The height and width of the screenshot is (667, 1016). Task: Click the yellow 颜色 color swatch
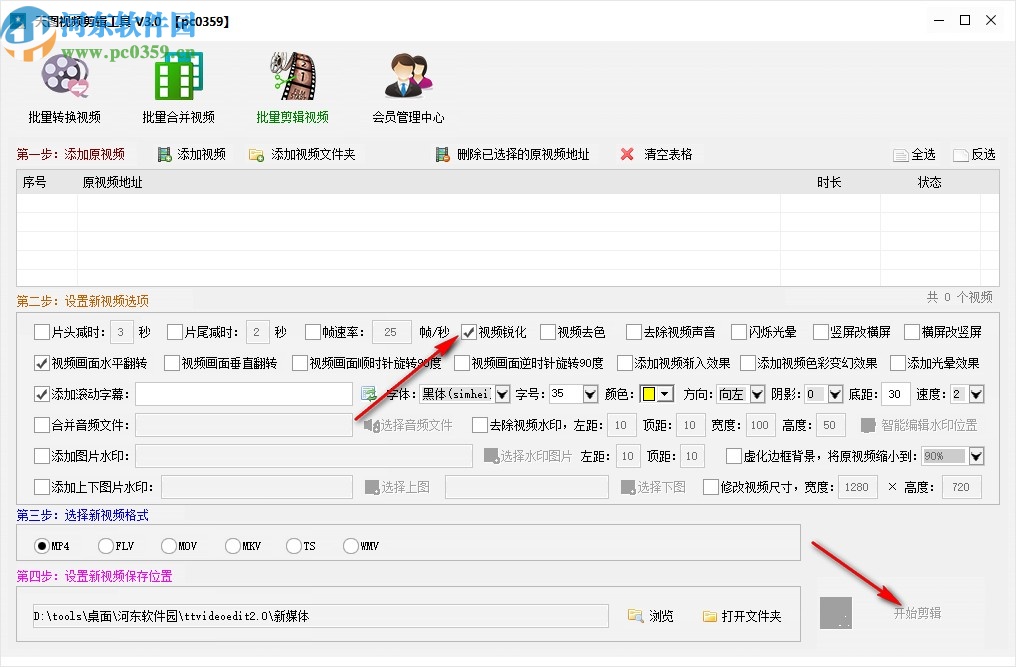pos(649,393)
